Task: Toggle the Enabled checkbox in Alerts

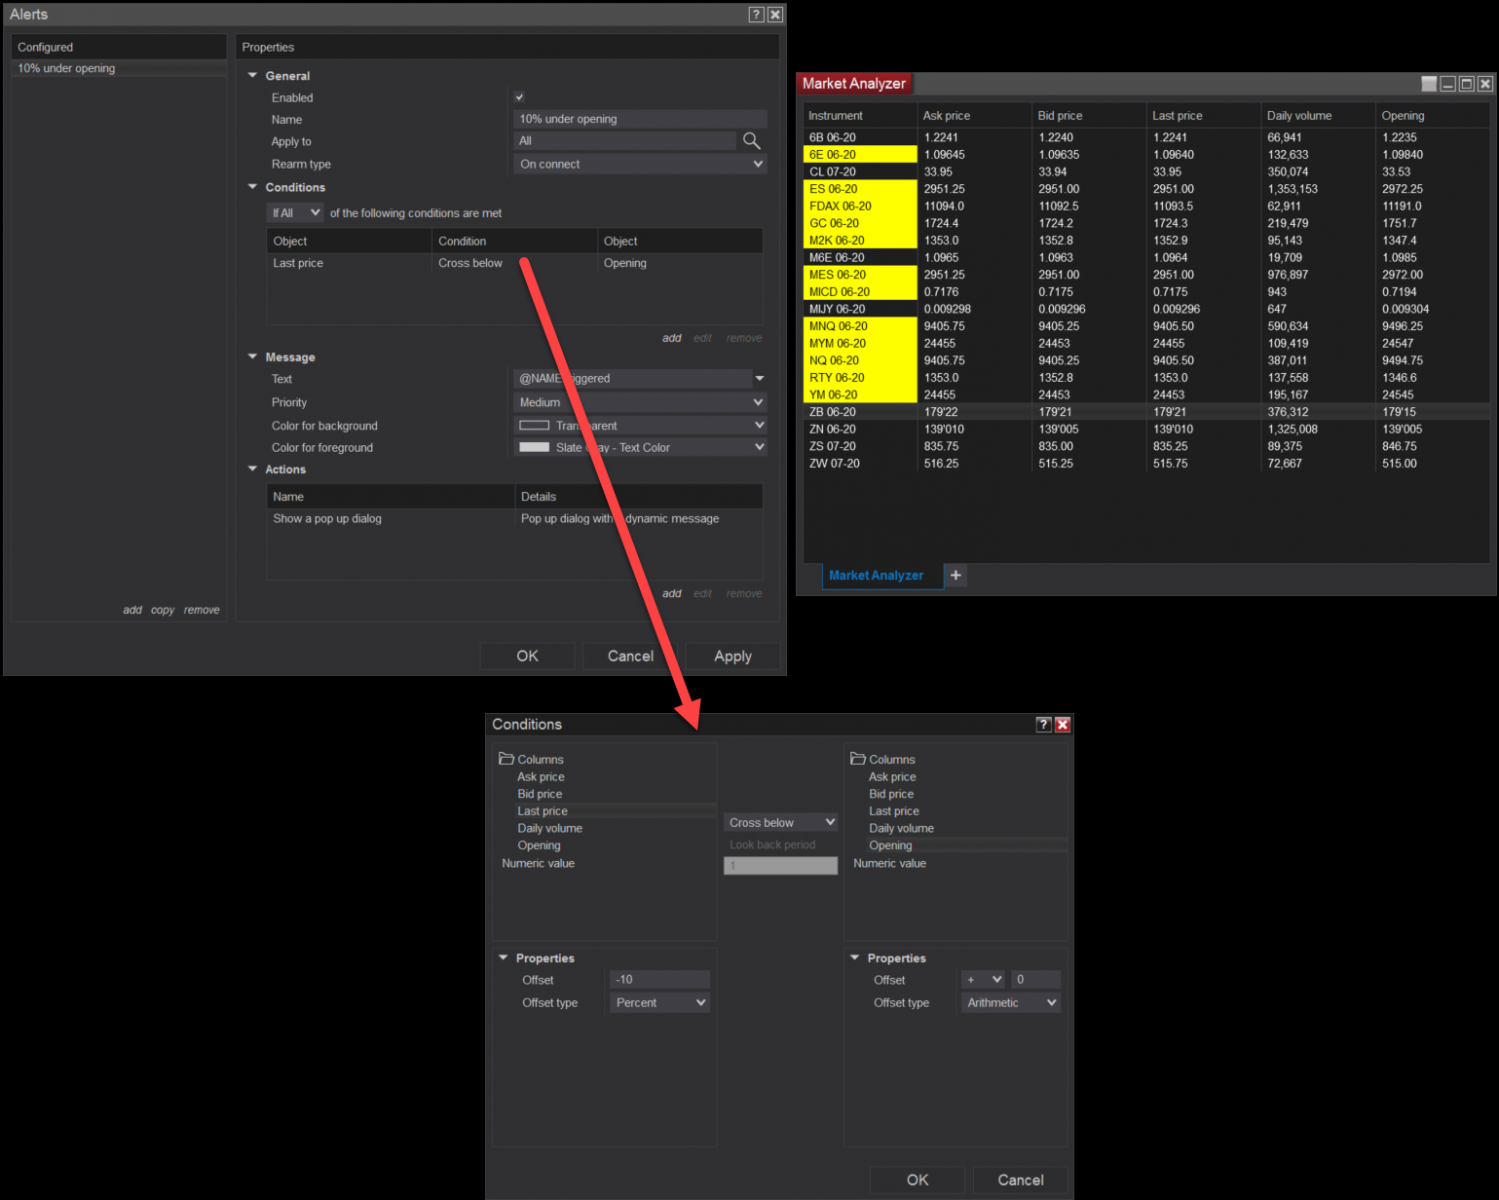Action: (x=519, y=97)
